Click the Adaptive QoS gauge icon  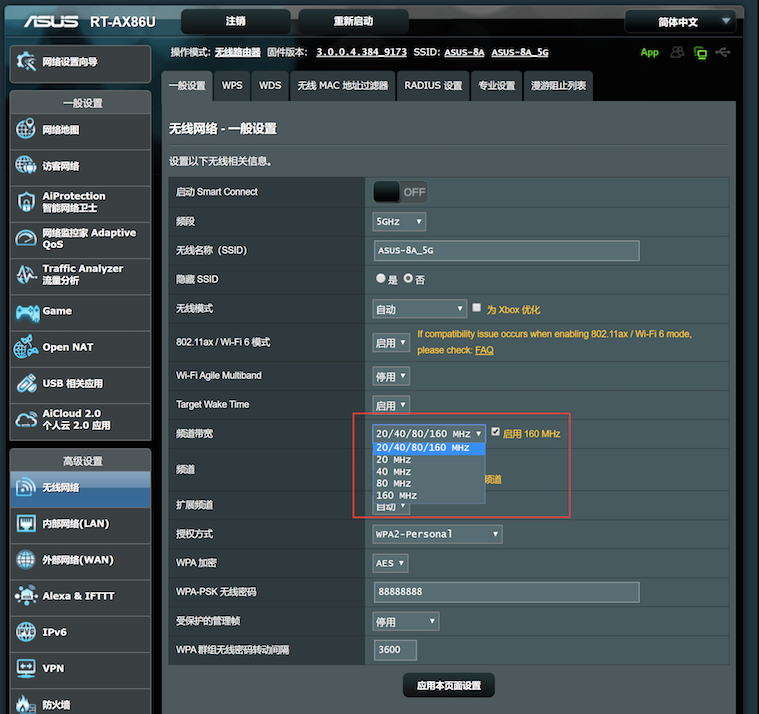pyautogui.click(x=26, y=238)
